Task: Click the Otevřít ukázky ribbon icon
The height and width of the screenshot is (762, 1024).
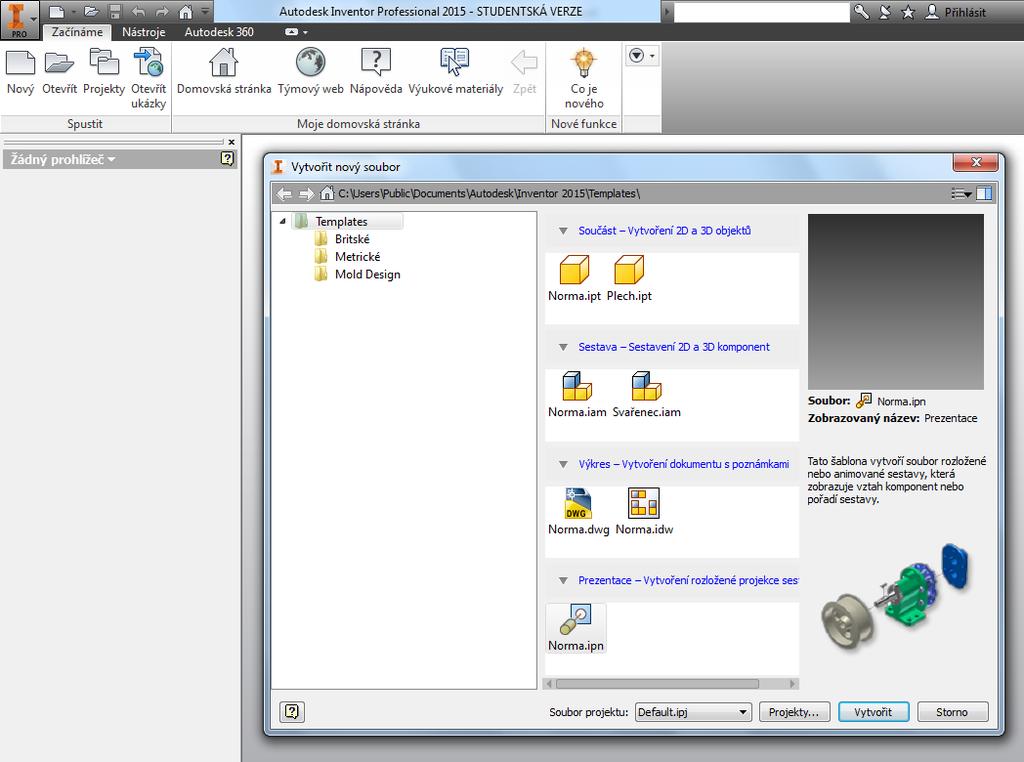Action: coord(148,79)
